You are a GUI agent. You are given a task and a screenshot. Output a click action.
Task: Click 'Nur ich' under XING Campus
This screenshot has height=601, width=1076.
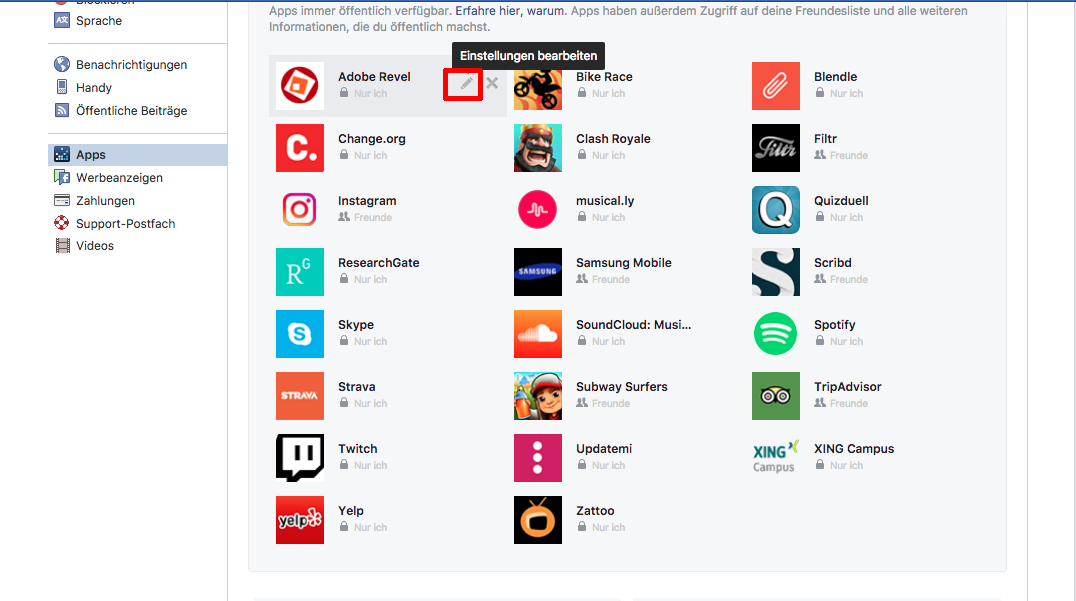pyautogui.click(x=846, y=465)
